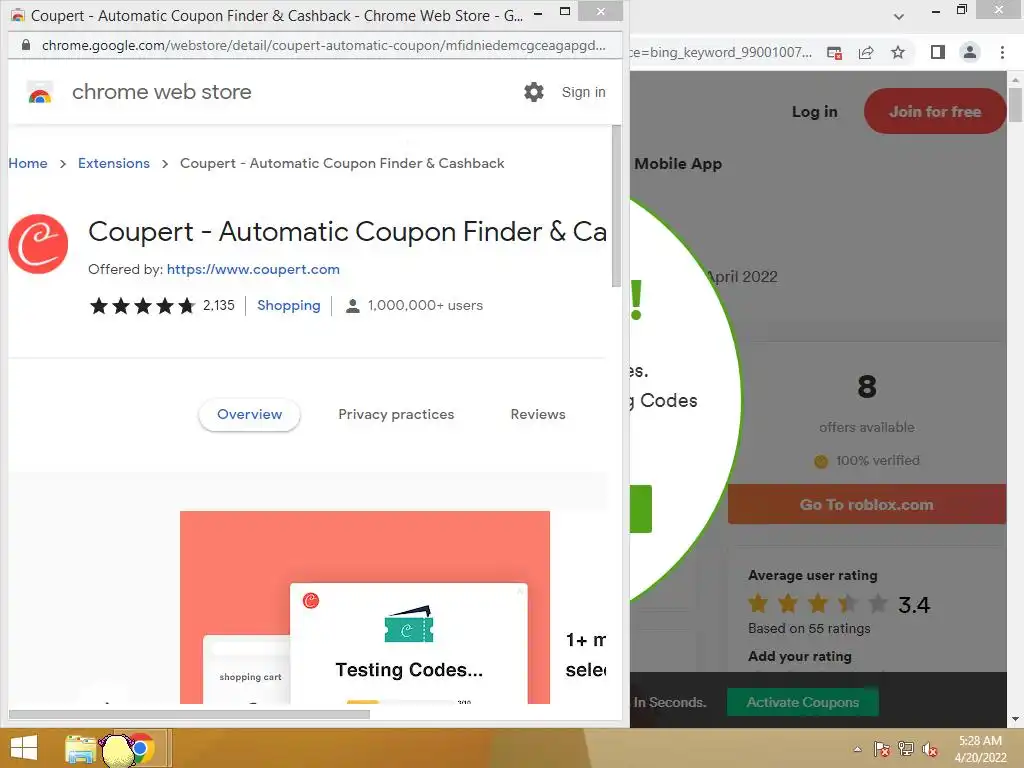Click Activate Coupons button
This screenshot has width=1024, height=768.
803,702
